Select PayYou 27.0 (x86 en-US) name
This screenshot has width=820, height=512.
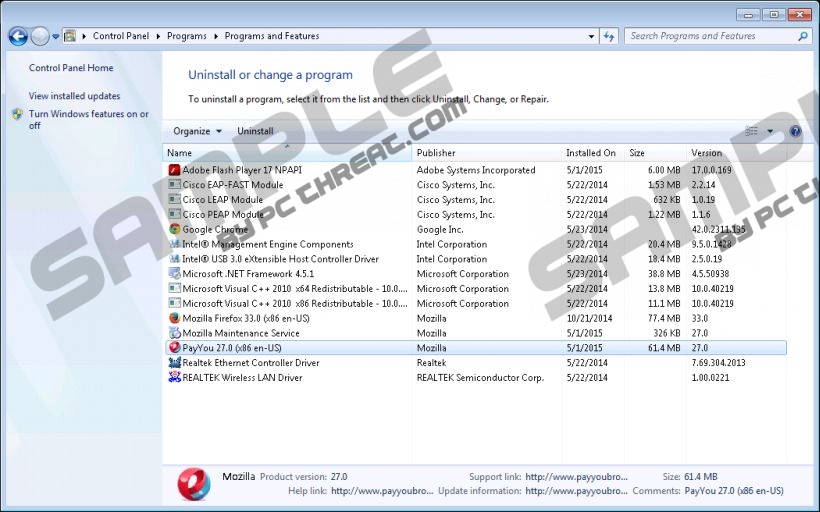(232, 348)
